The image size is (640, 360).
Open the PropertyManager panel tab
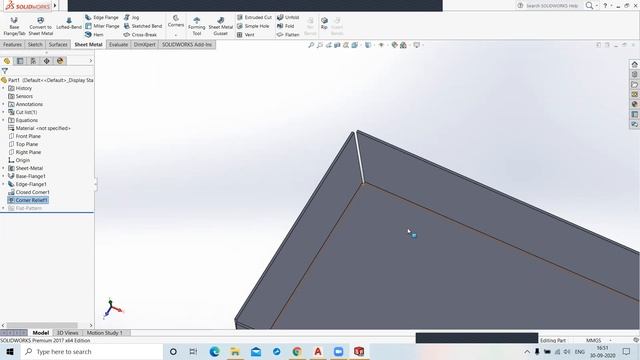tap(20, 61)
